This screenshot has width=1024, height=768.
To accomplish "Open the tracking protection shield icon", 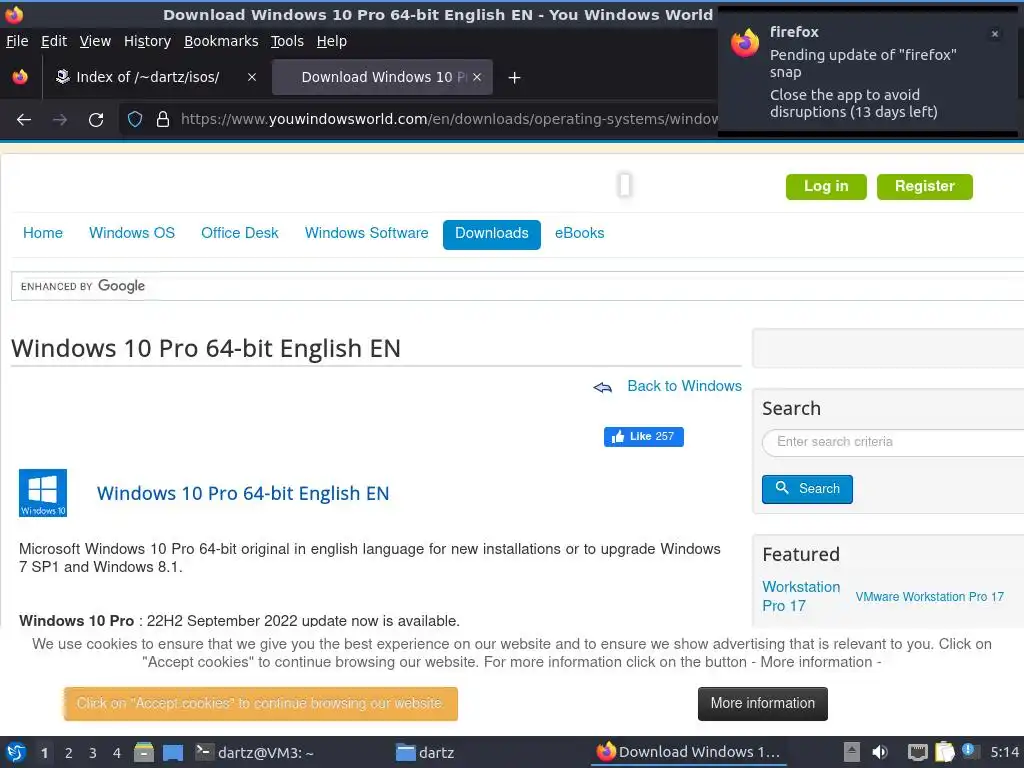I will coord(135,119).
